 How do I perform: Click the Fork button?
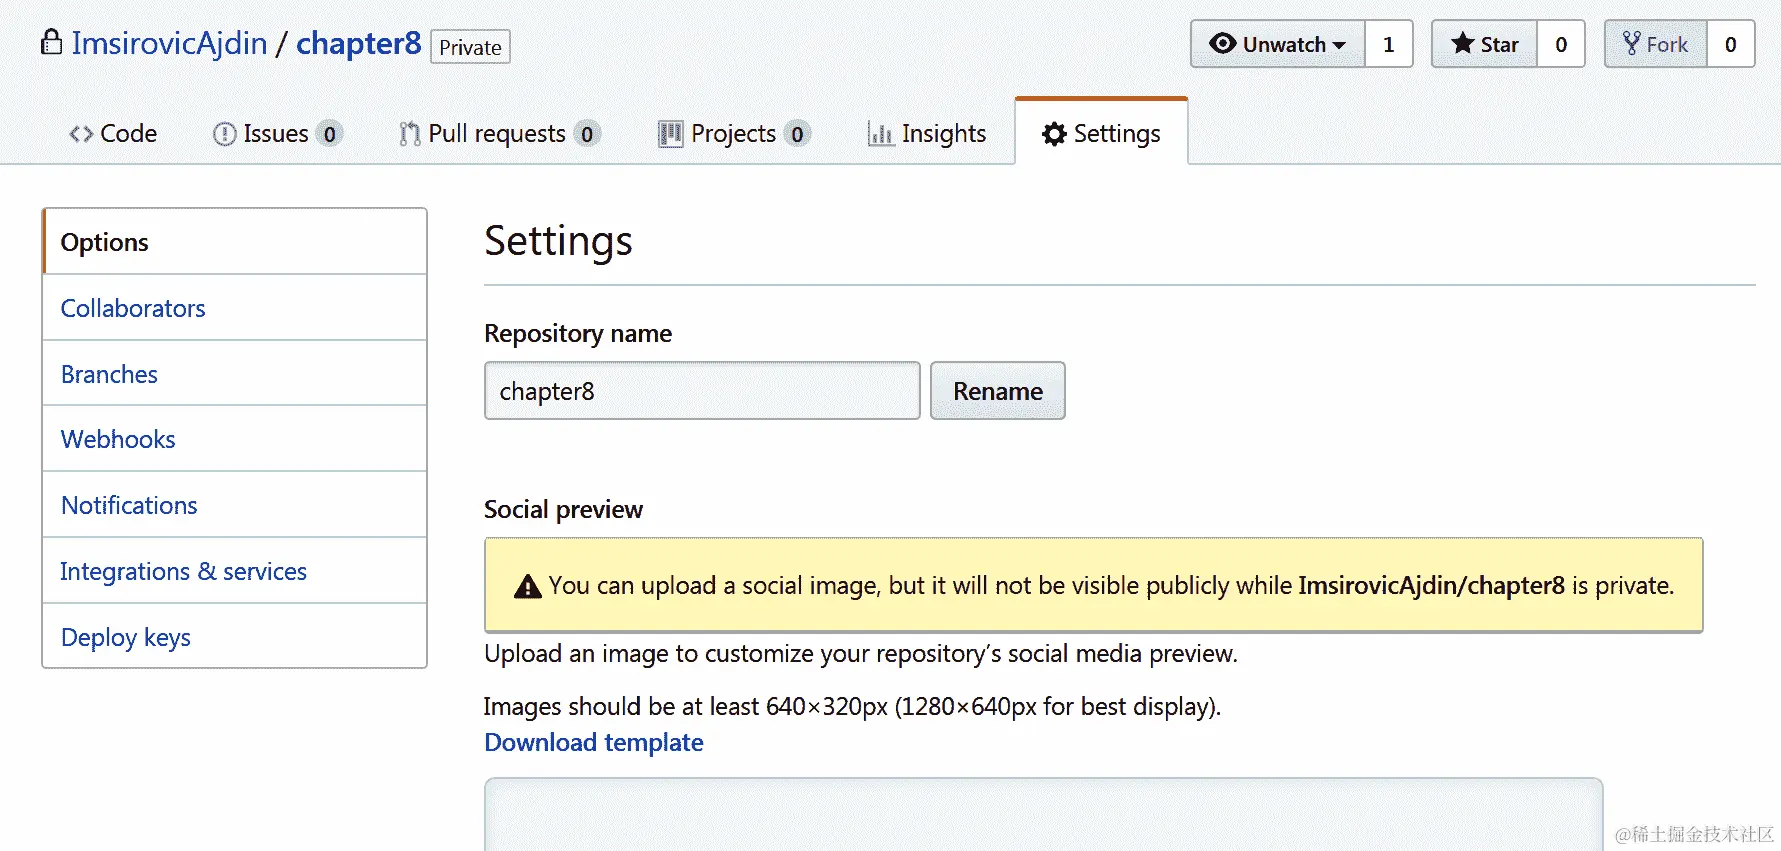(1655, 44)
